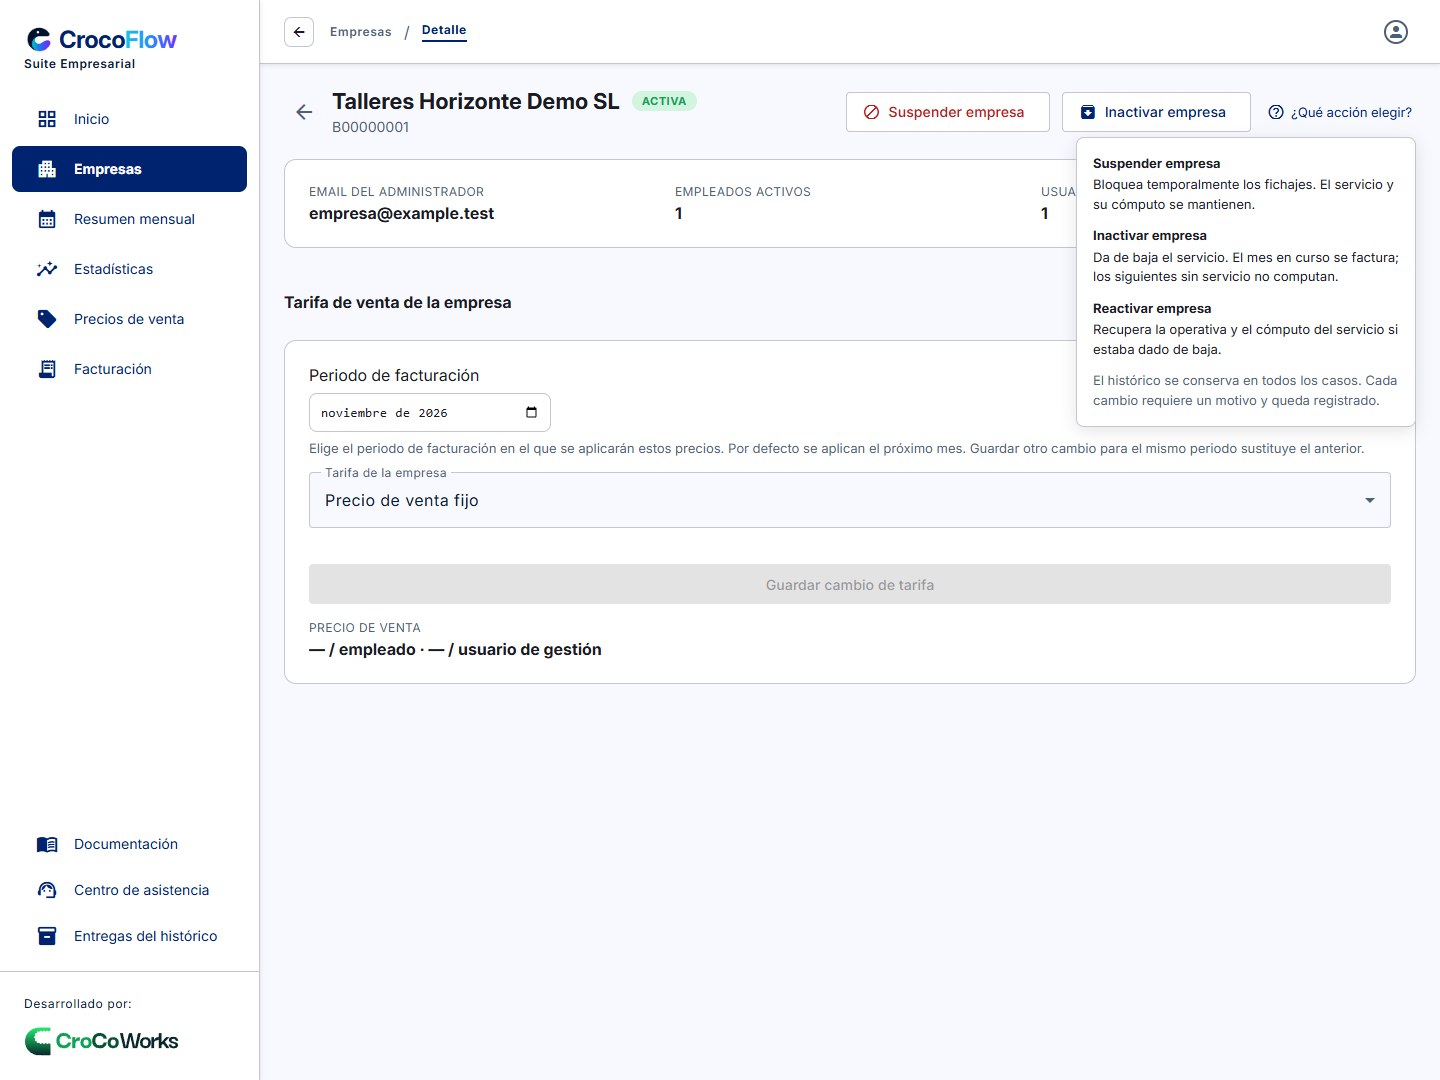Click the CroCoWorks developer logo
The height and width of the screenshot is (1080, 1440).
(x=101, y=1041)
